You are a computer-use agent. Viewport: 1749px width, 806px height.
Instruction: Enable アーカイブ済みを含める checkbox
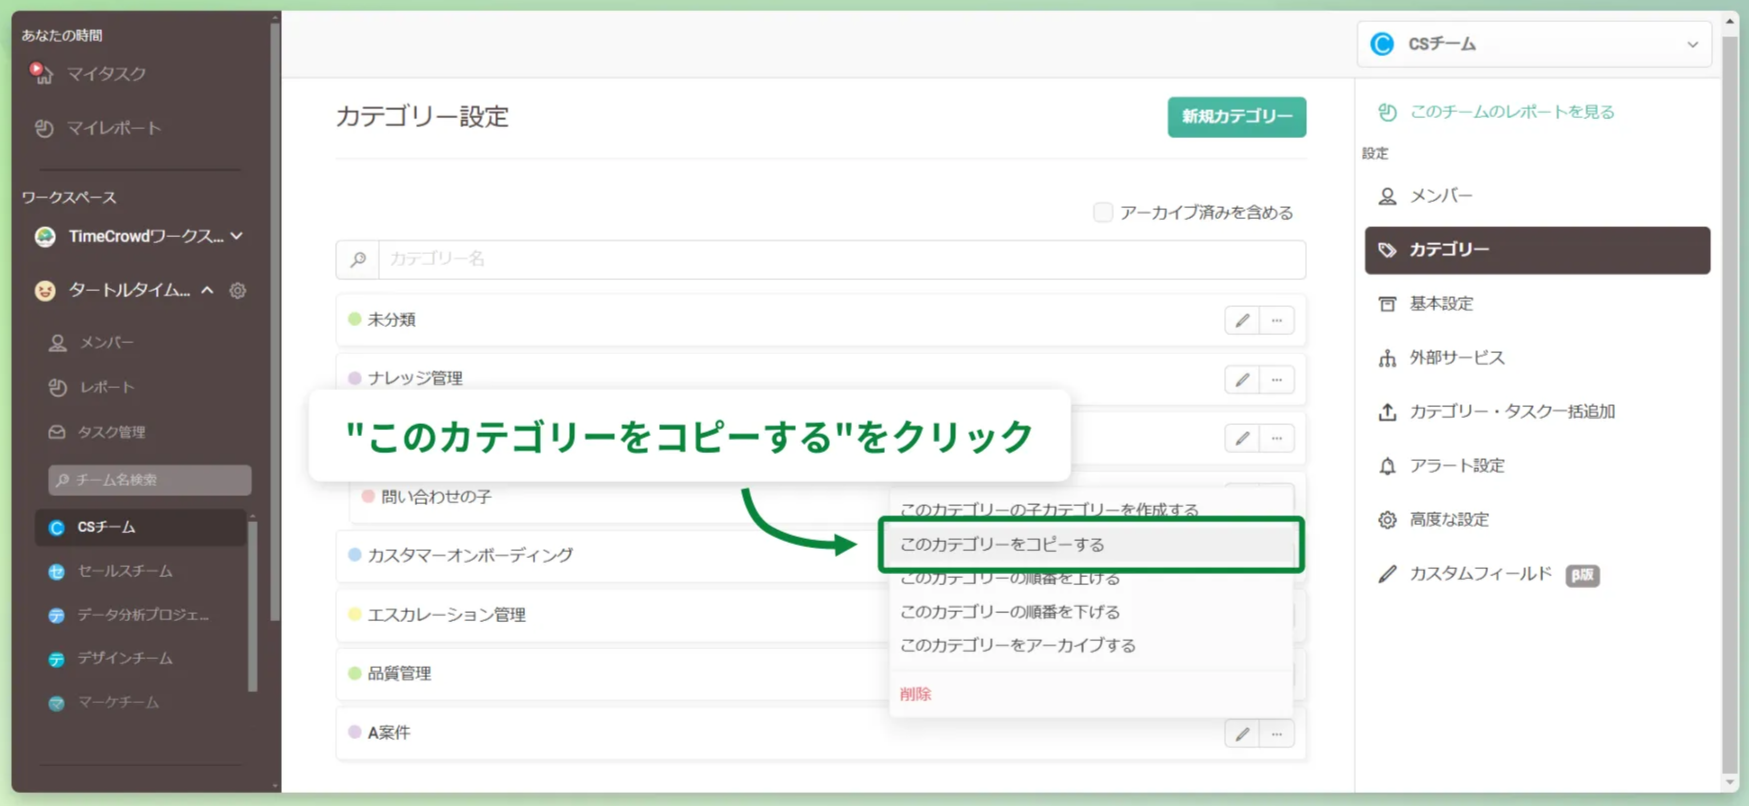[x=1102, y=212]
